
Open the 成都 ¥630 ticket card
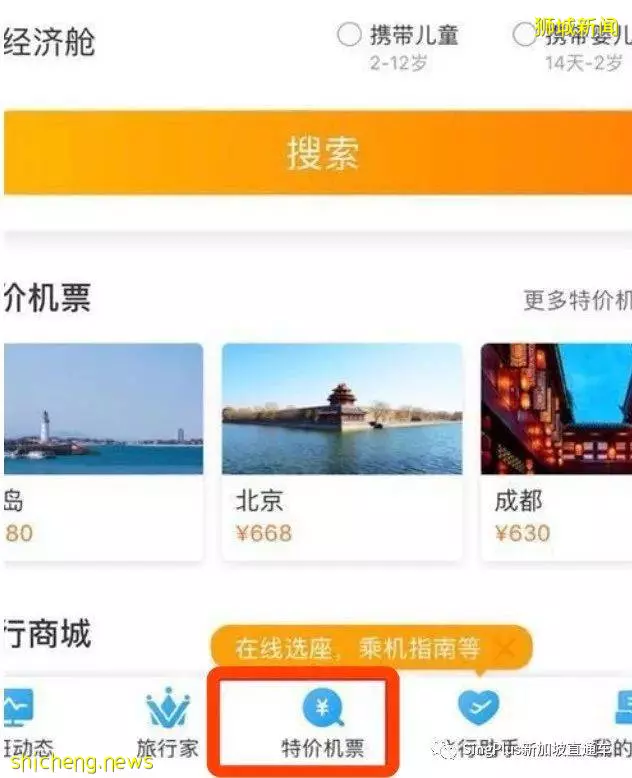click(x=556, y=452)
